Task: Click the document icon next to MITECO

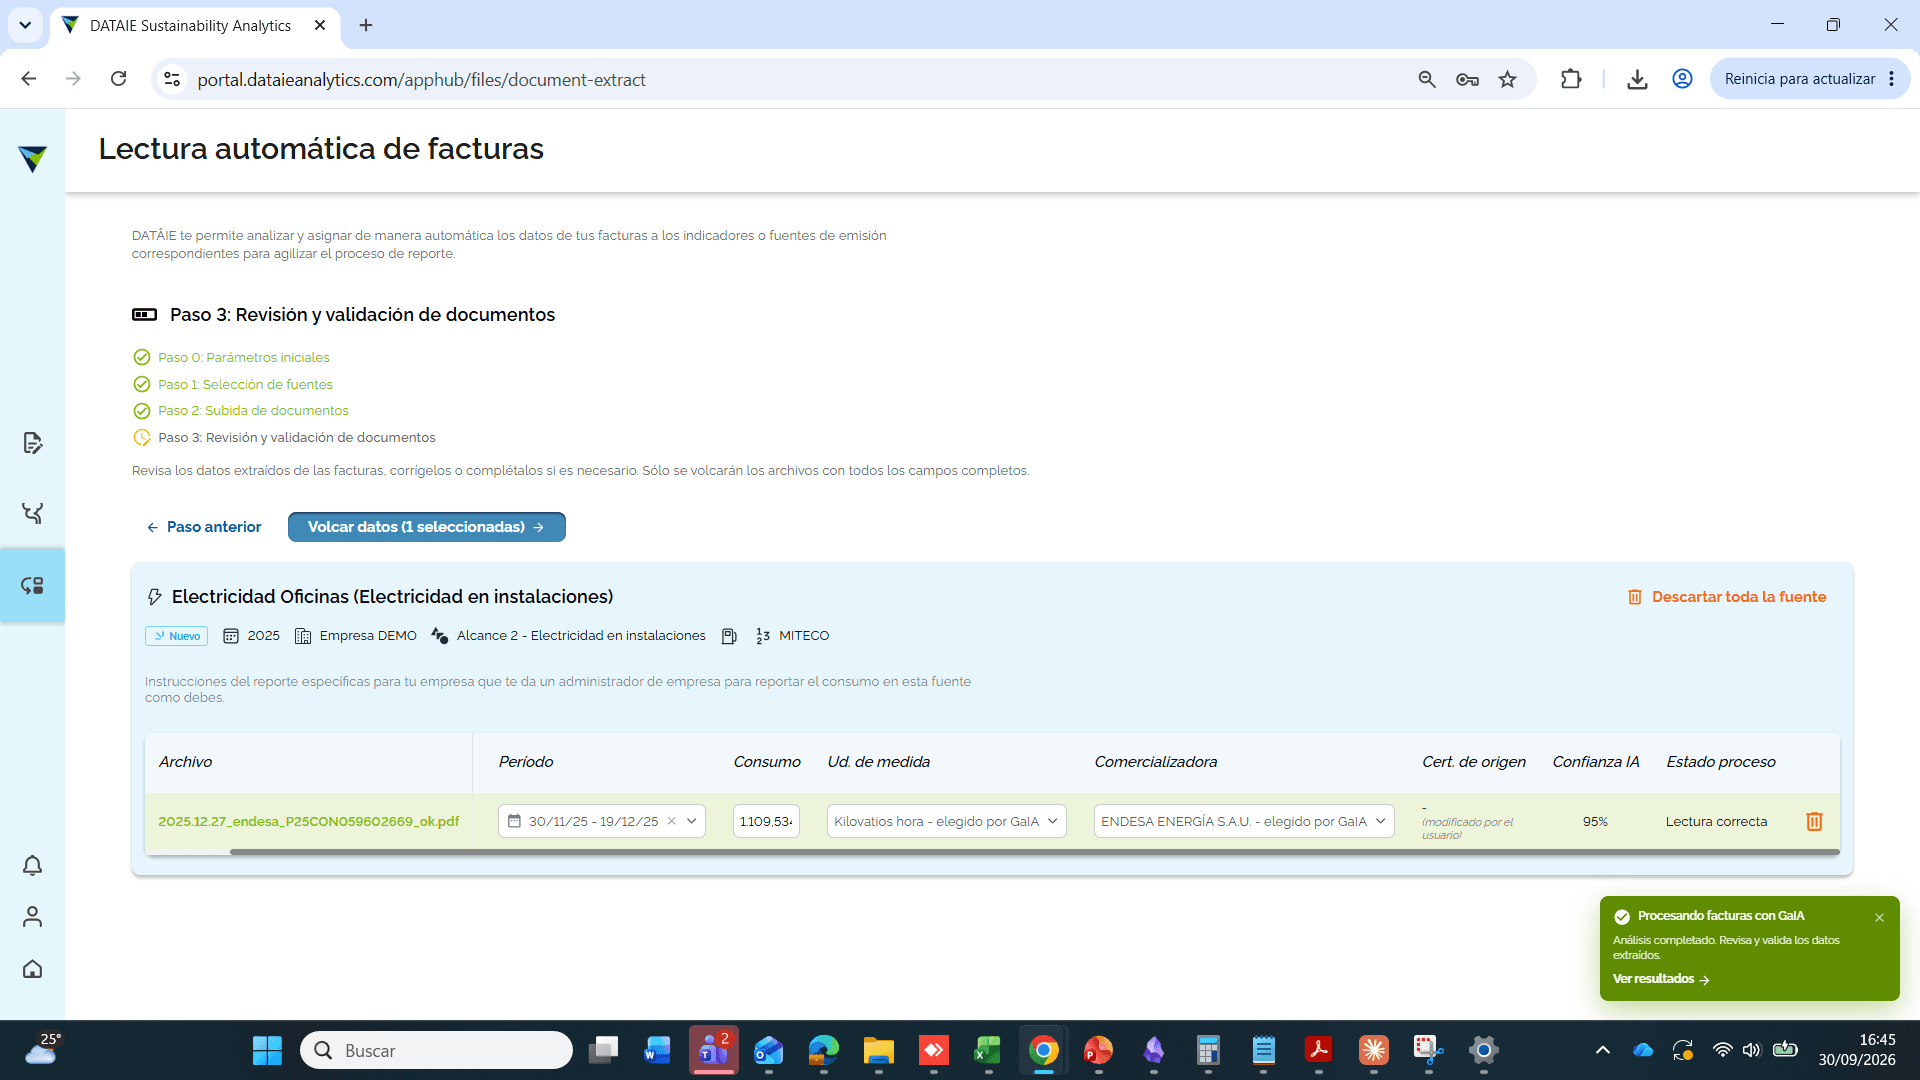Action: 729,636
